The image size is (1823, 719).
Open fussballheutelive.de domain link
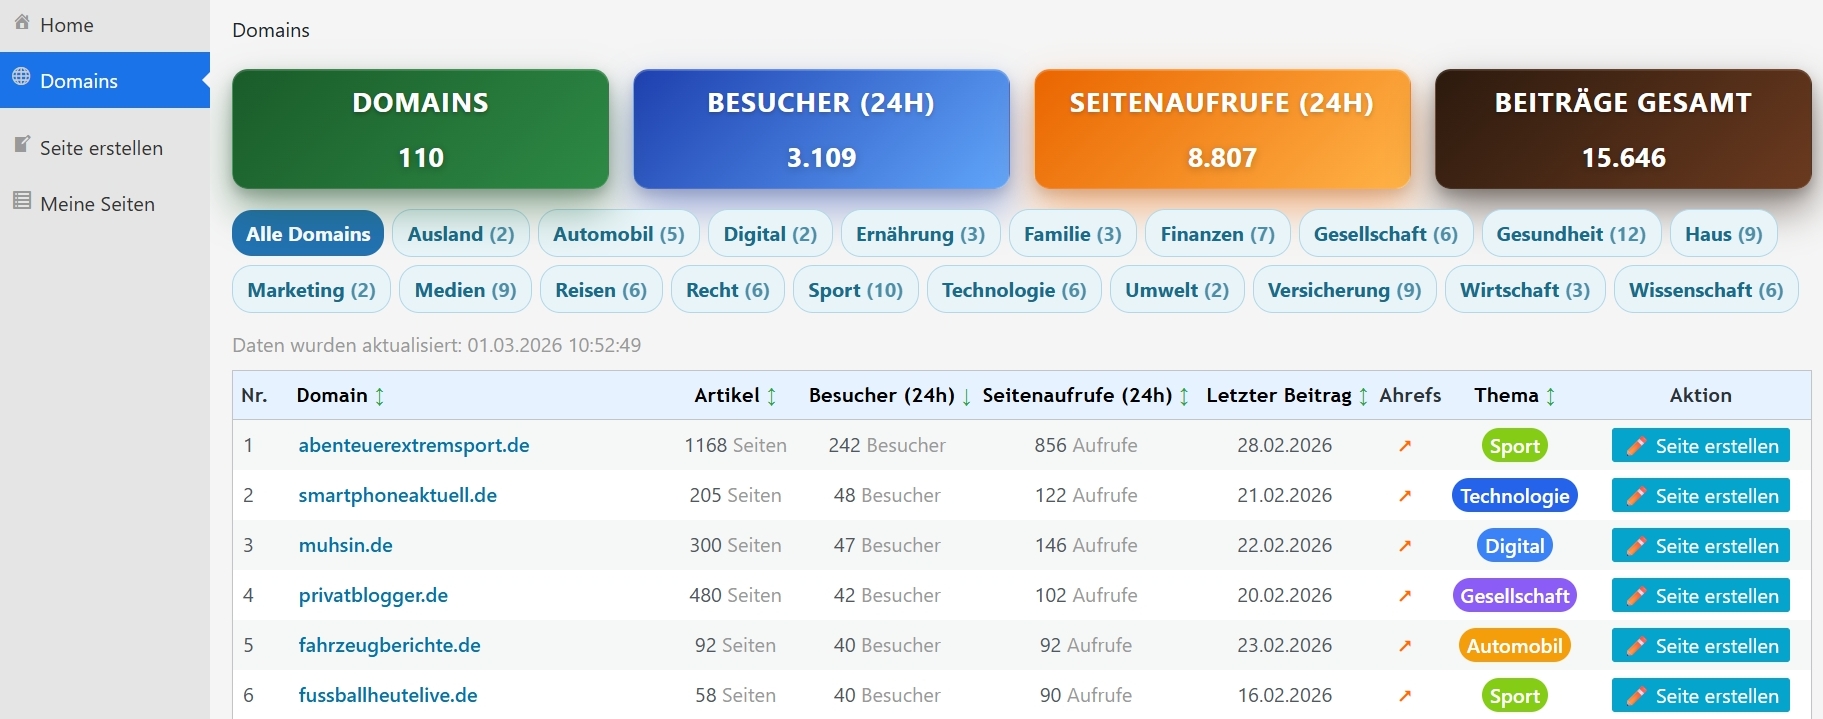(x=388, y=696)
